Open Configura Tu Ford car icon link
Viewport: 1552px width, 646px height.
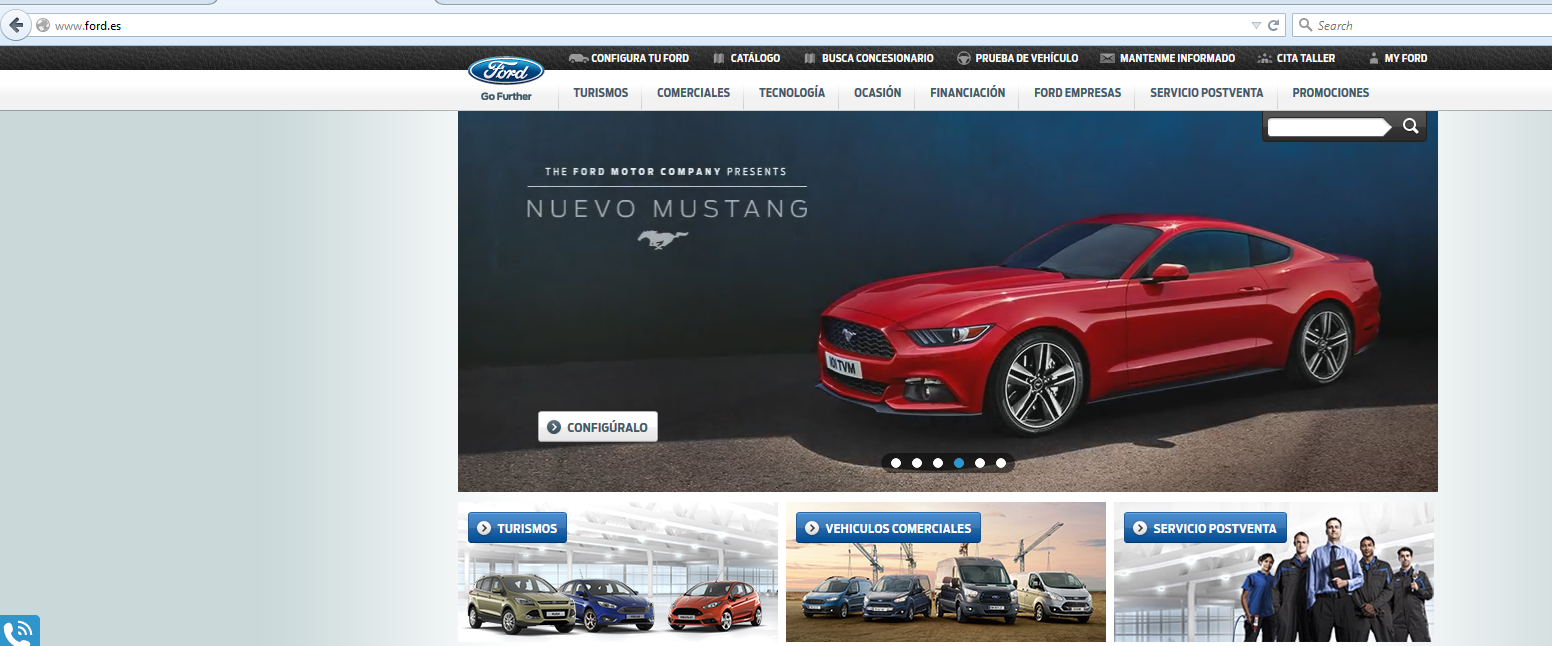click(x=578, y=58)
